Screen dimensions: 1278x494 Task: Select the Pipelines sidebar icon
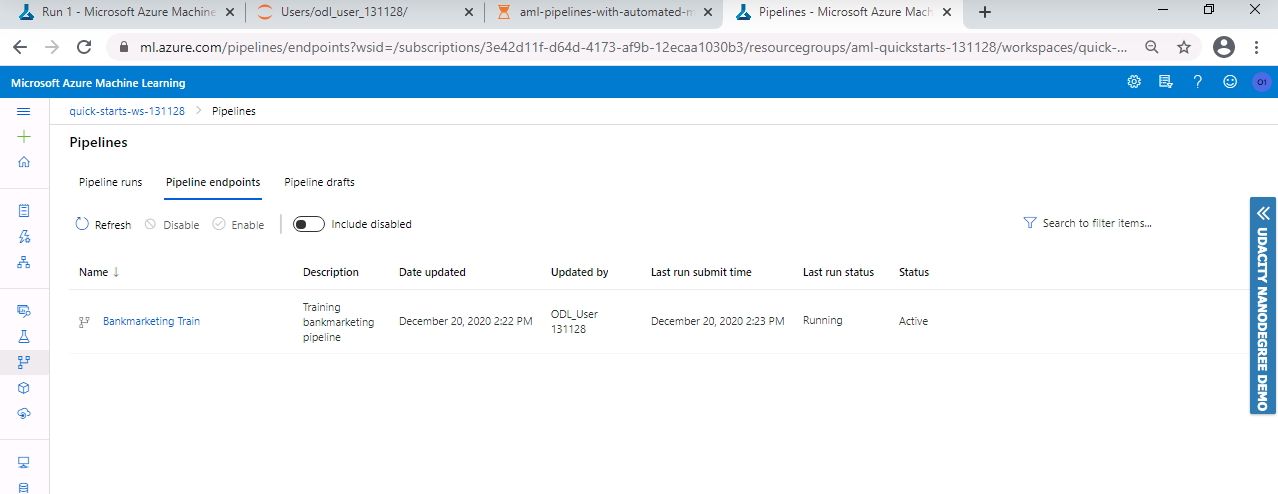click(24, 362)
